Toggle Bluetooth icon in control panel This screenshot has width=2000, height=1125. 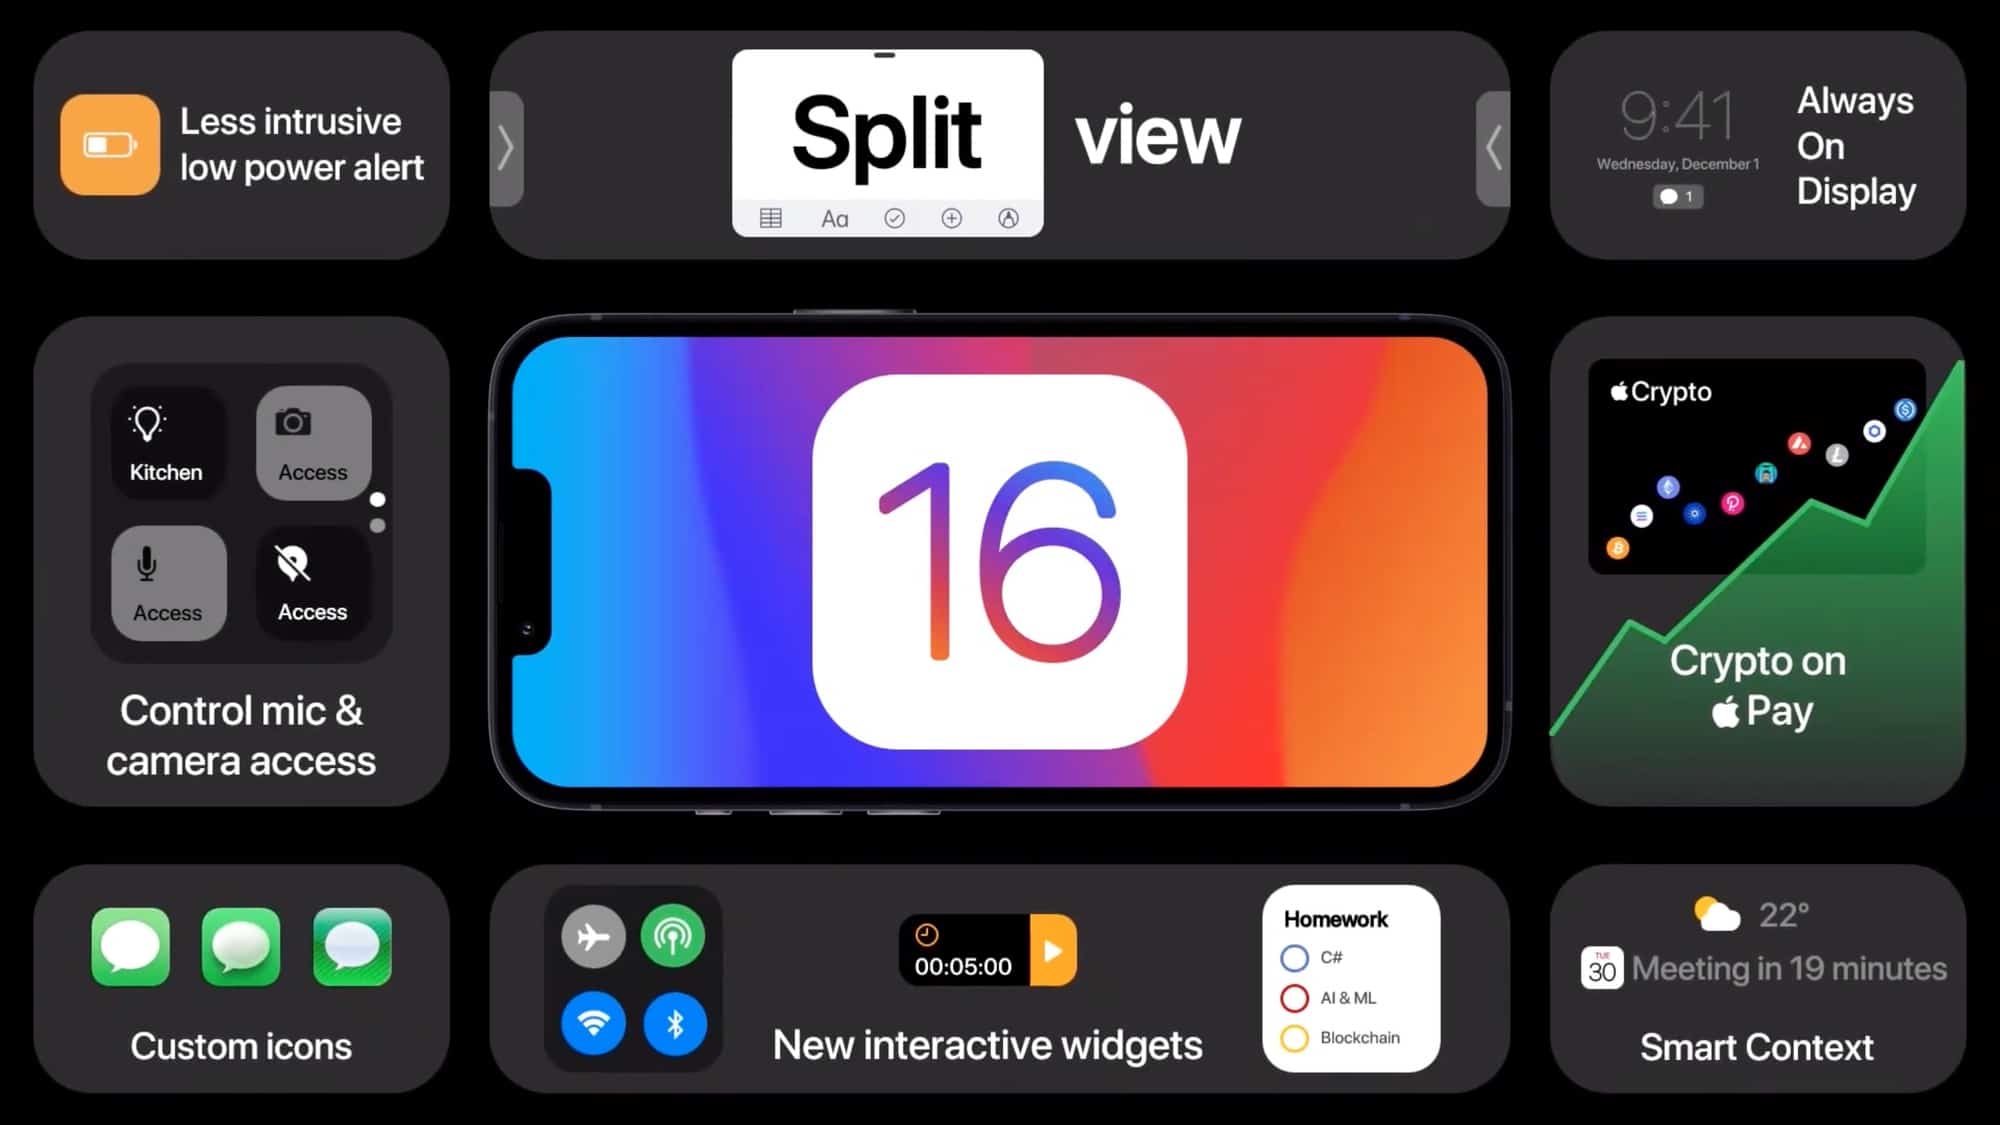coord(674,1023)
